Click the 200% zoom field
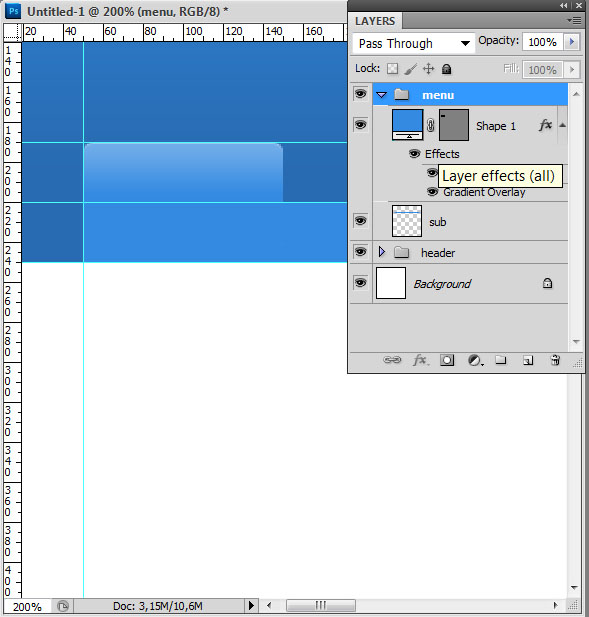Image resolution: width=589 pixels, height=617 pixels. [27, 606]
